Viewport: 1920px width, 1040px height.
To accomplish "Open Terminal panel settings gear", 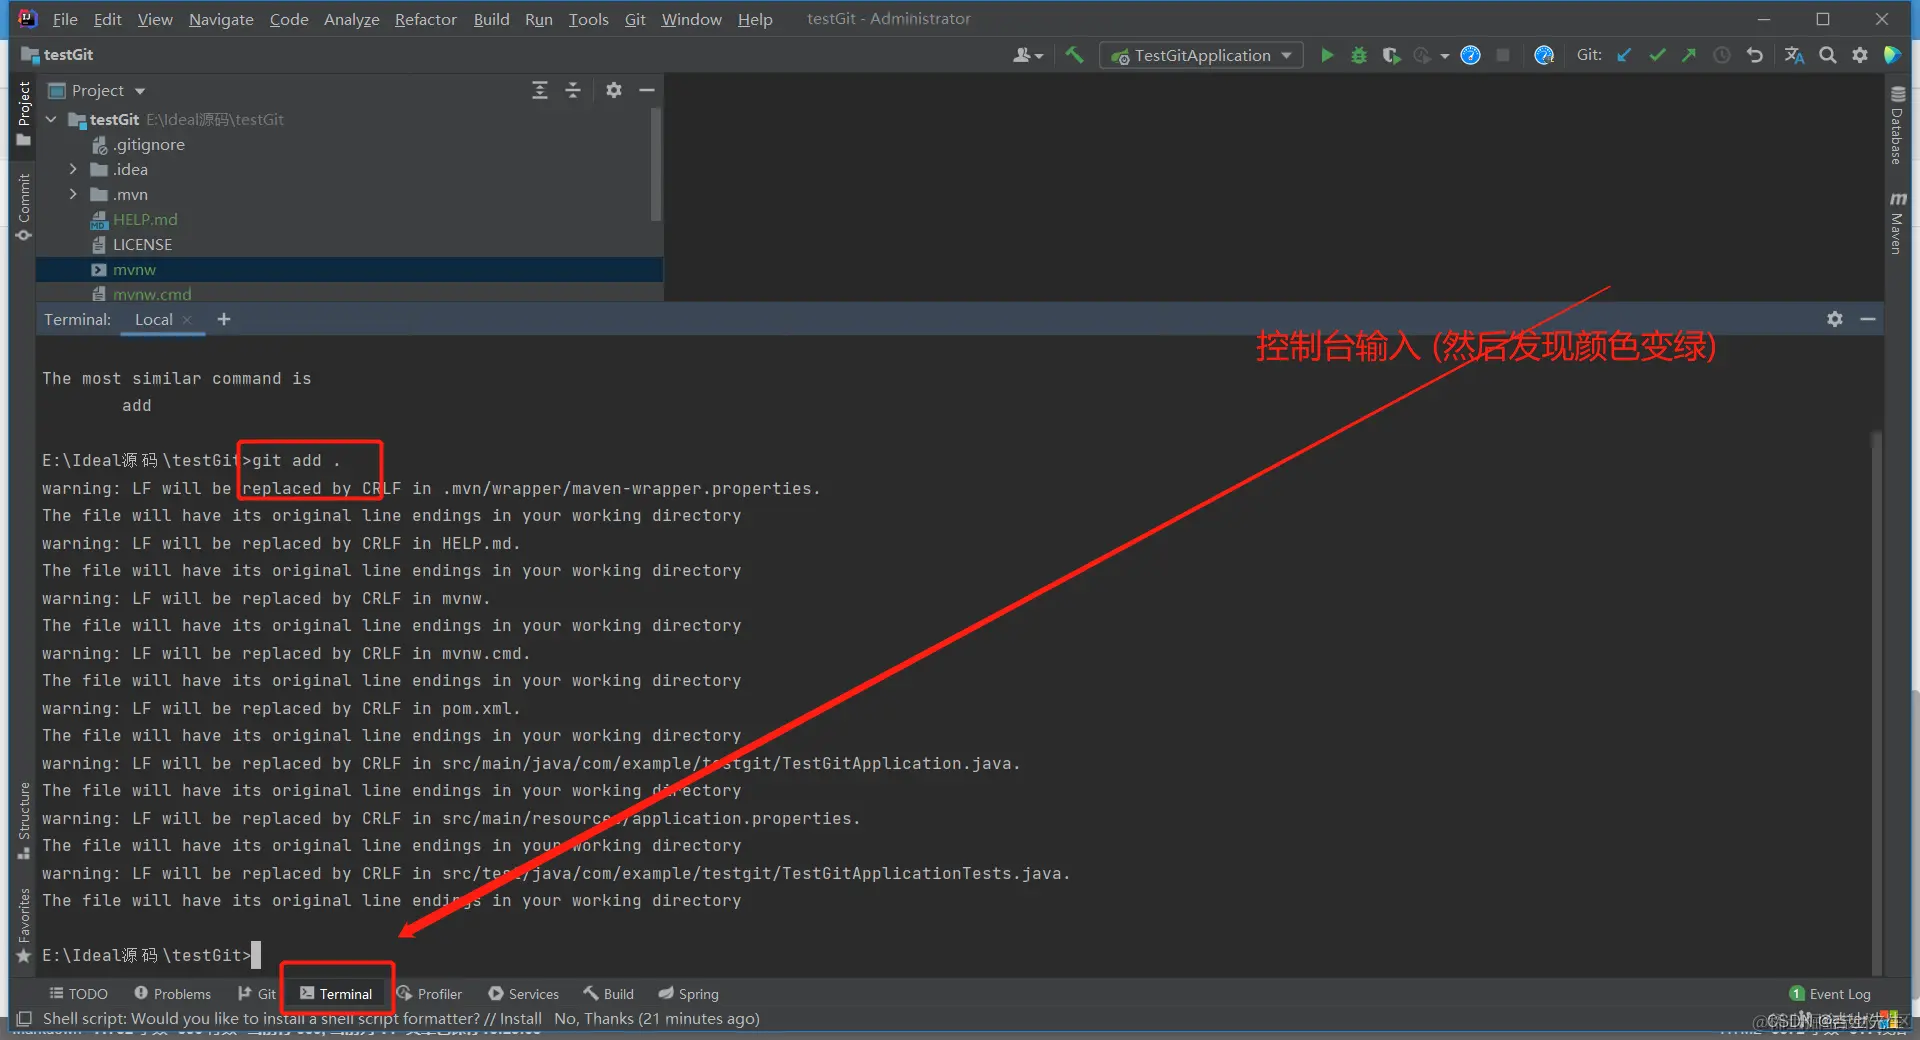I will 1835,319.
